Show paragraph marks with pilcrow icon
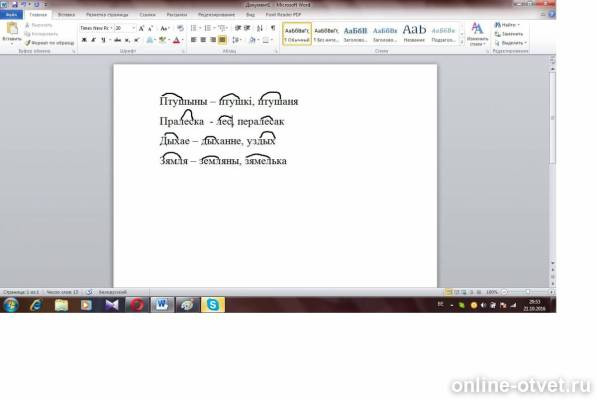The width and height of the screenshot is (597, 400). click(273, 28)
